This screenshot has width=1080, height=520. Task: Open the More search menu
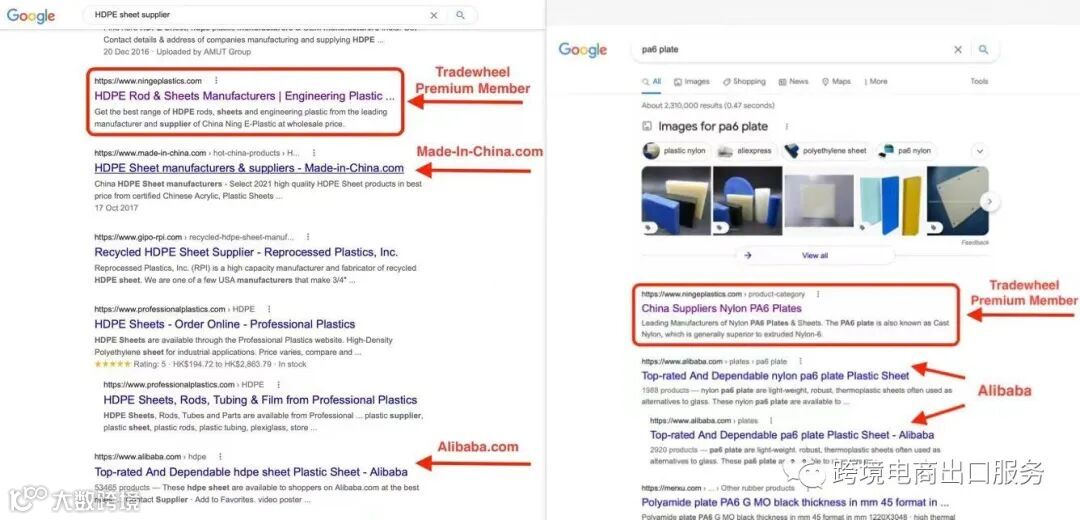point(876,81)
